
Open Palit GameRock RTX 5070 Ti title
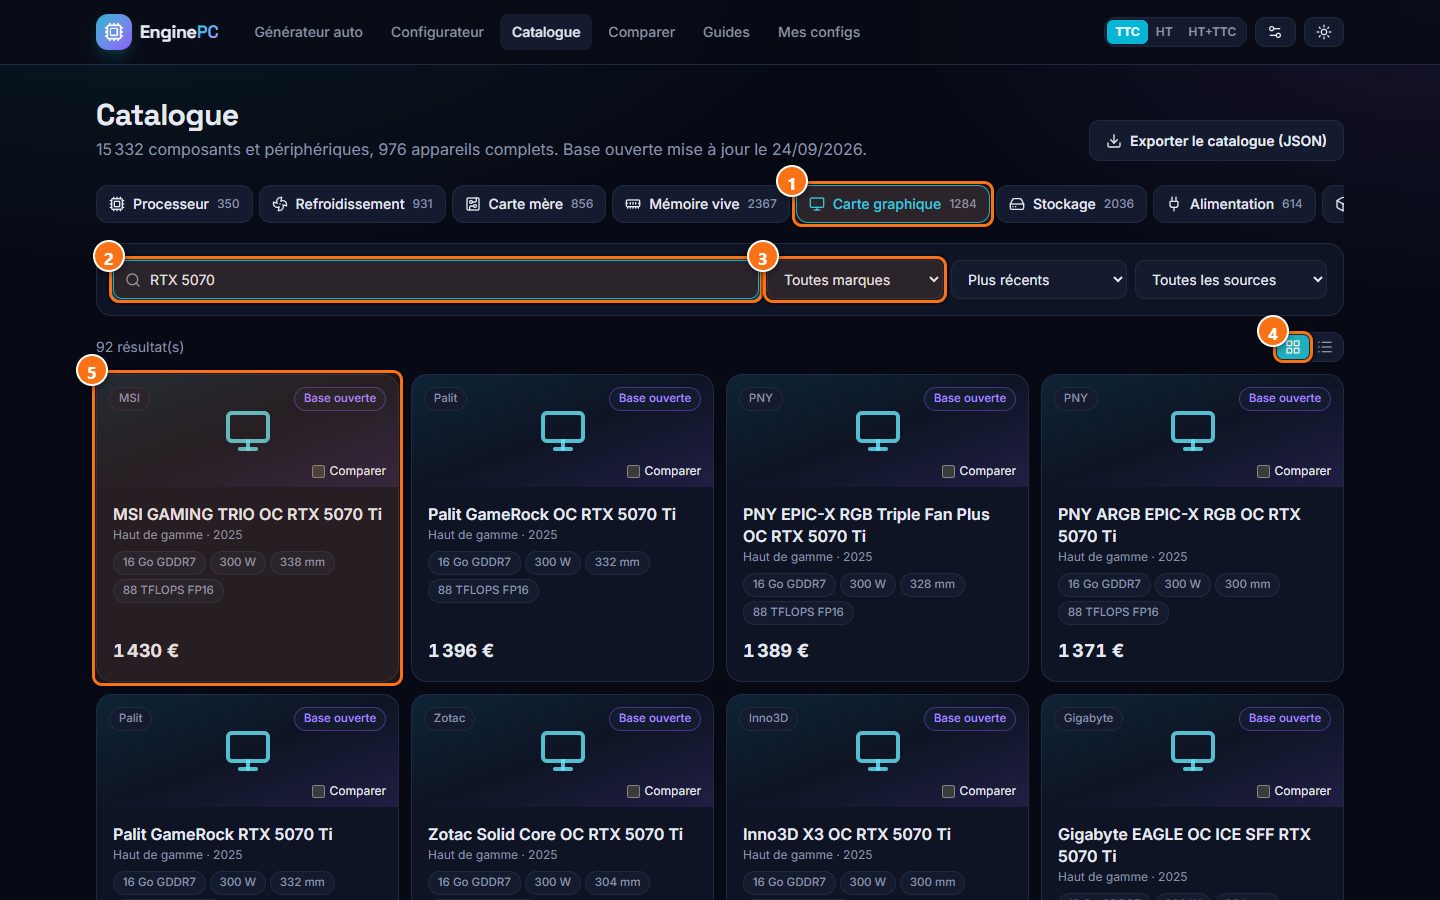tap(223, 834)
